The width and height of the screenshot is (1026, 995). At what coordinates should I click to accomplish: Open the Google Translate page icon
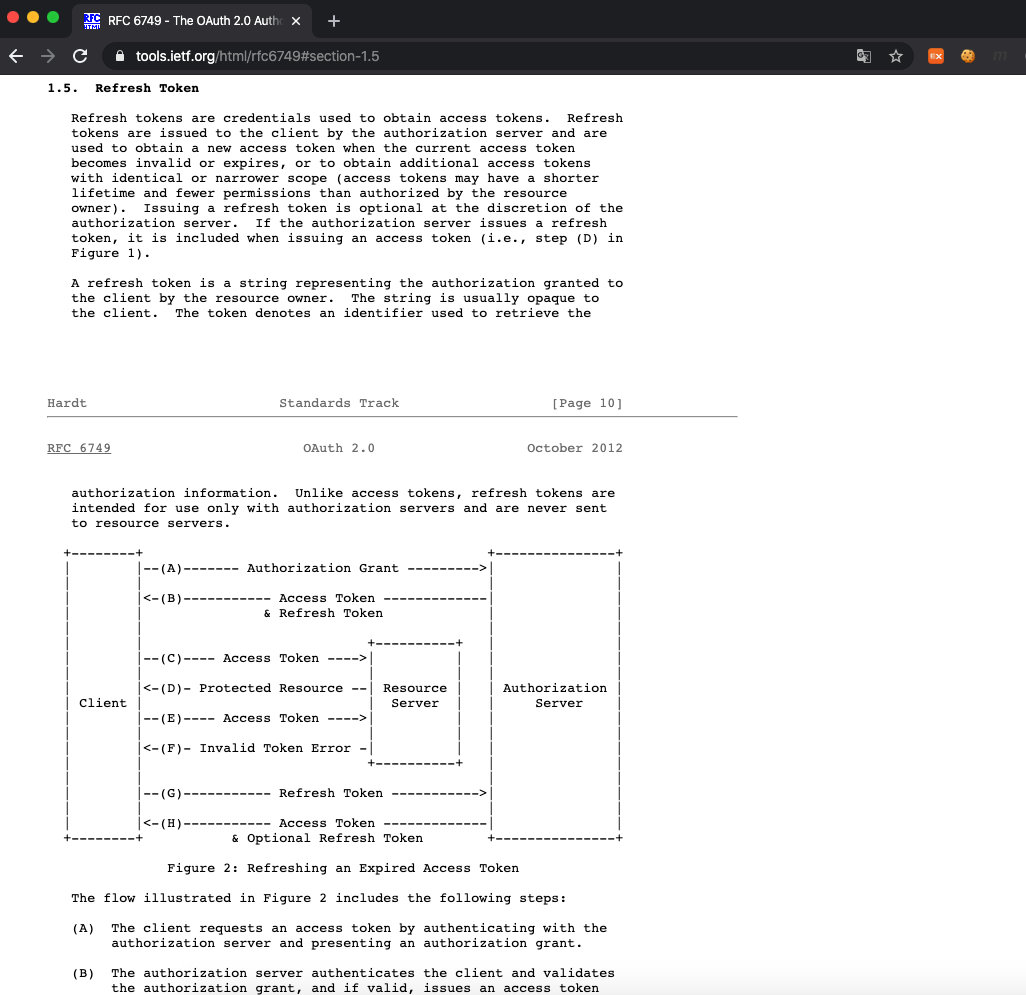pyautogui.click(x=864, y=56)
